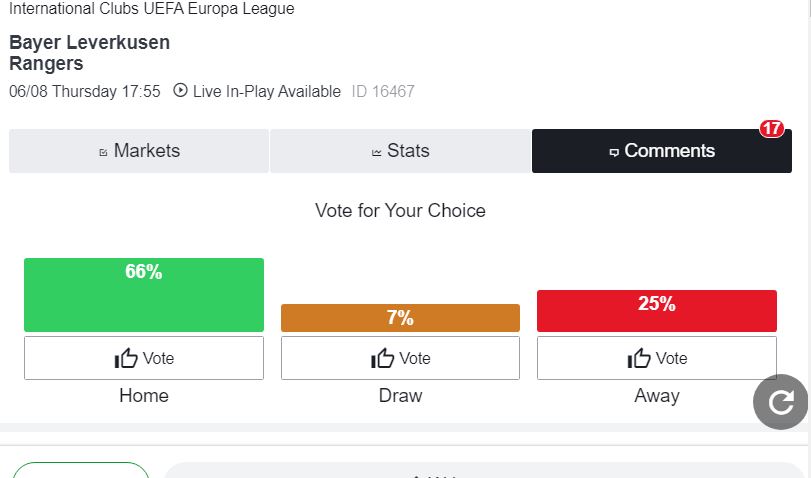Click the Live In-Play play icon
Screen dimensions: 811x478
click(180, 90)
